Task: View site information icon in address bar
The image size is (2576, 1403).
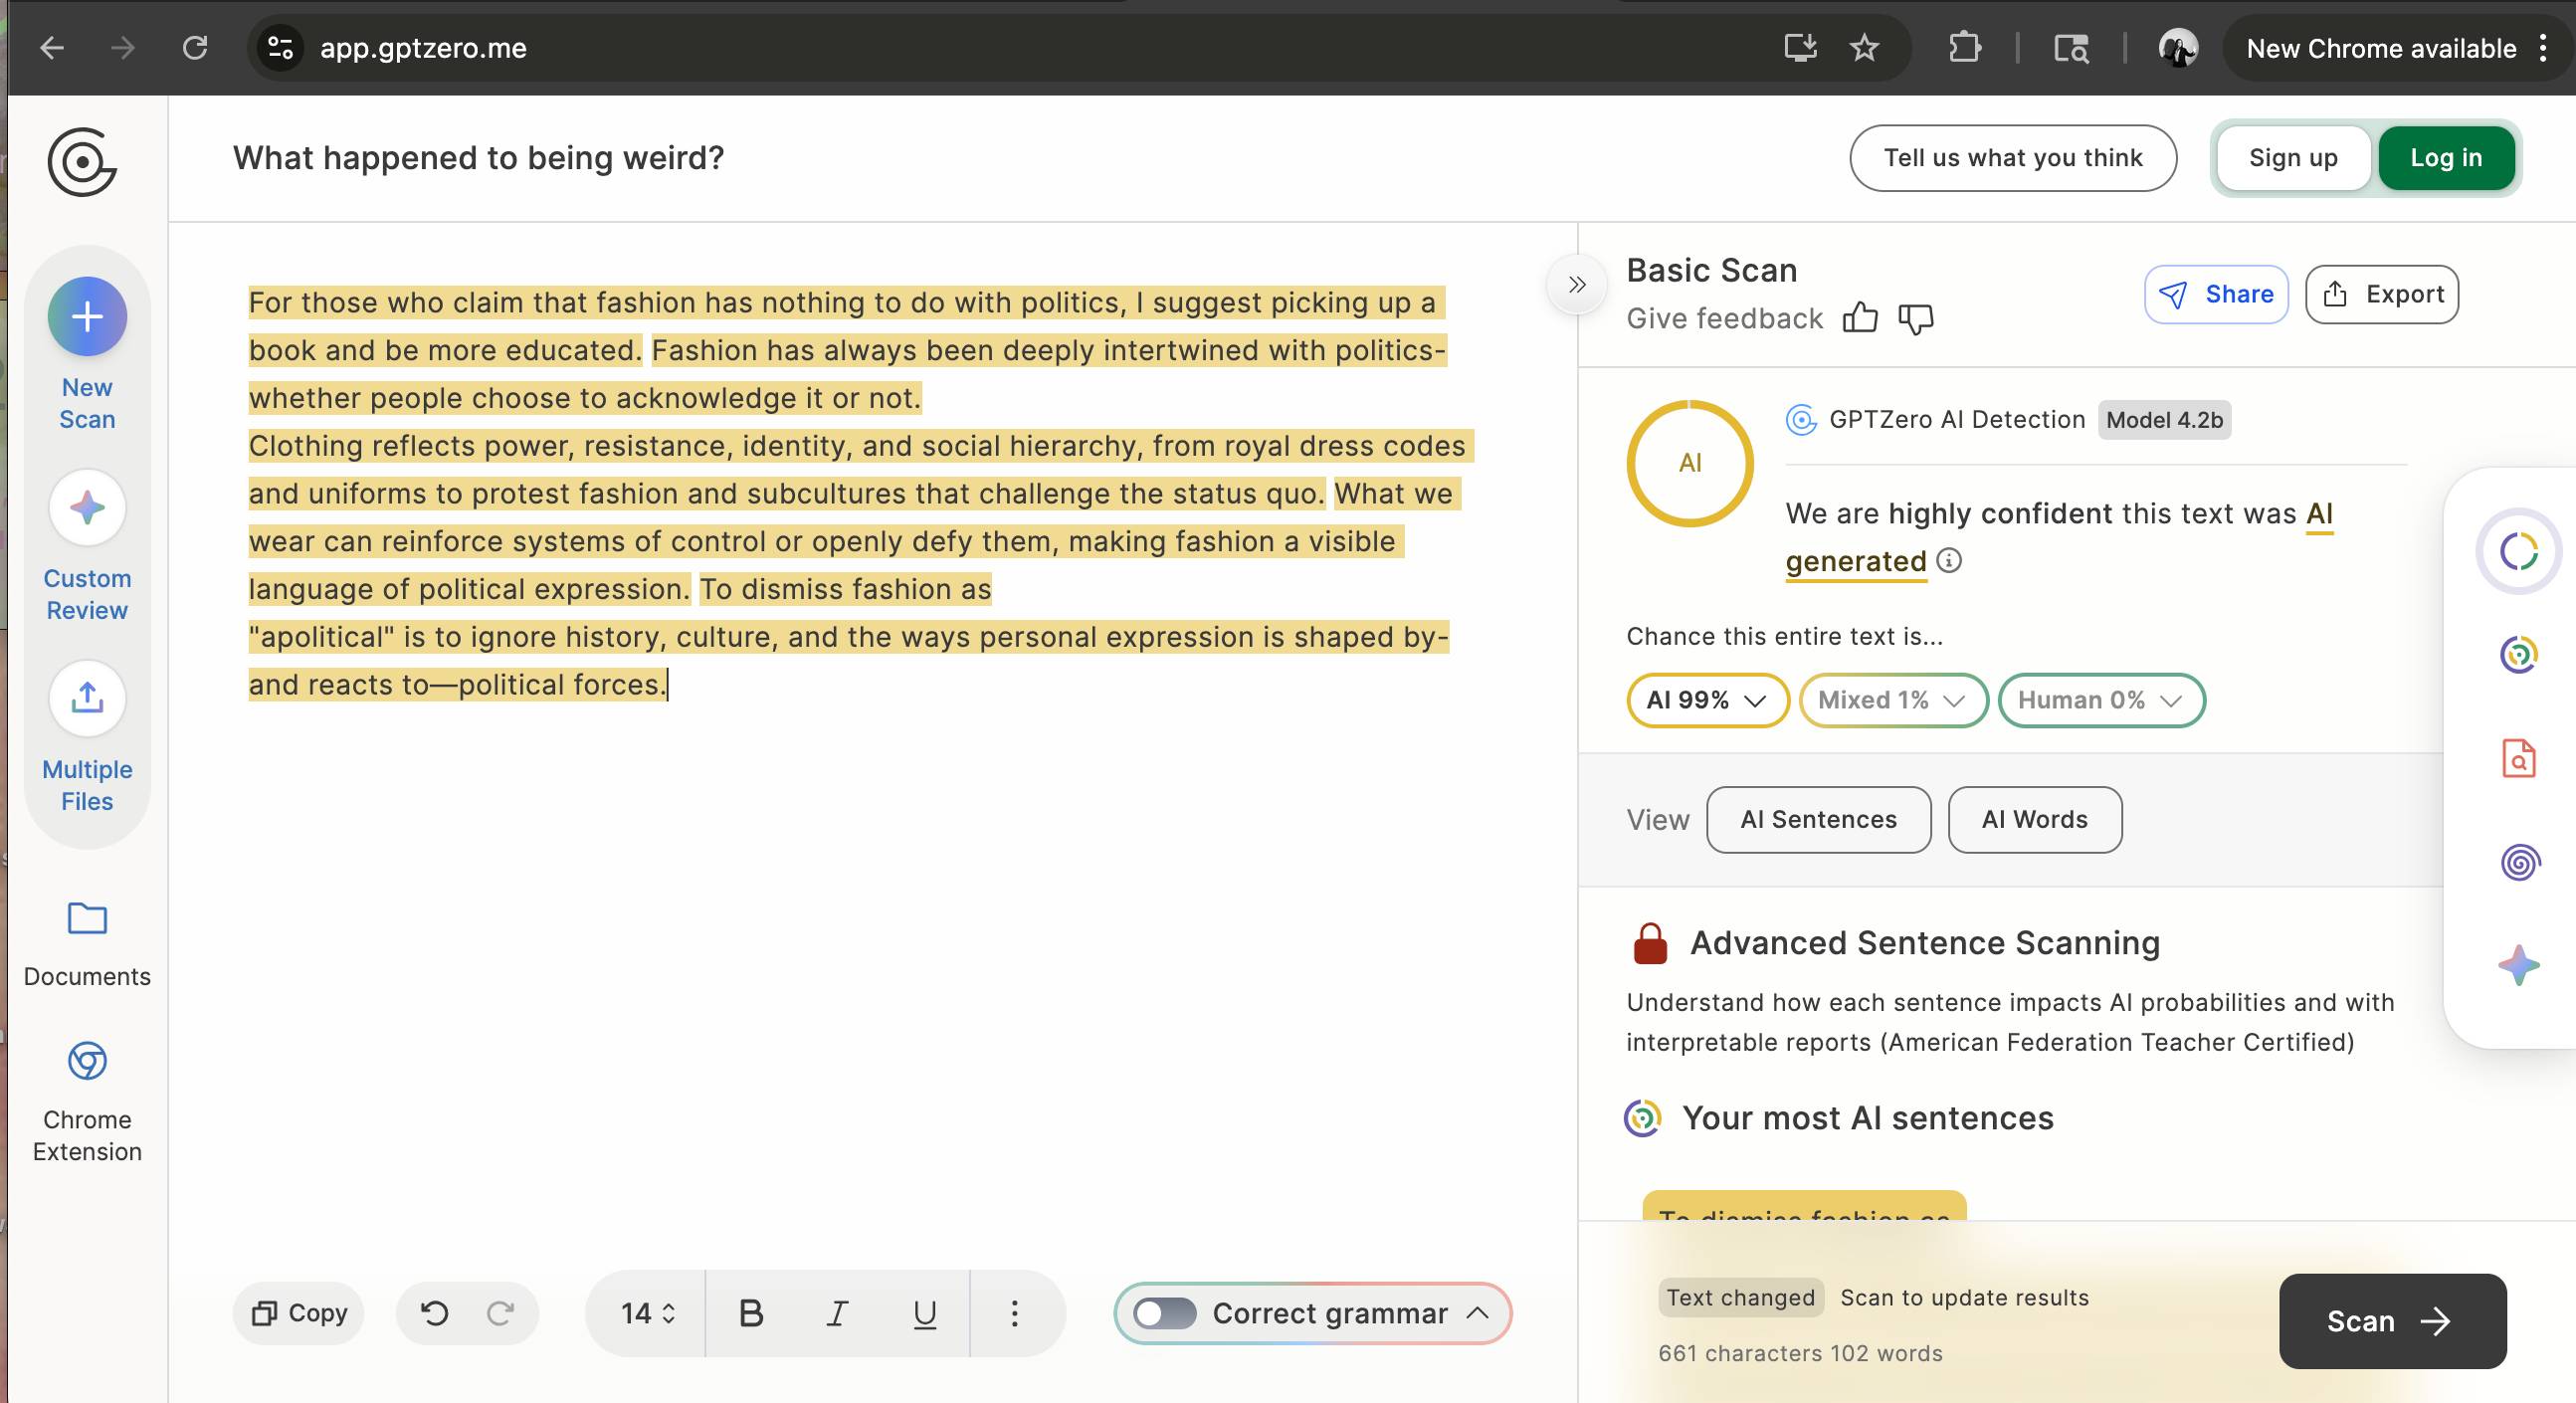Action: pos(281,48)
